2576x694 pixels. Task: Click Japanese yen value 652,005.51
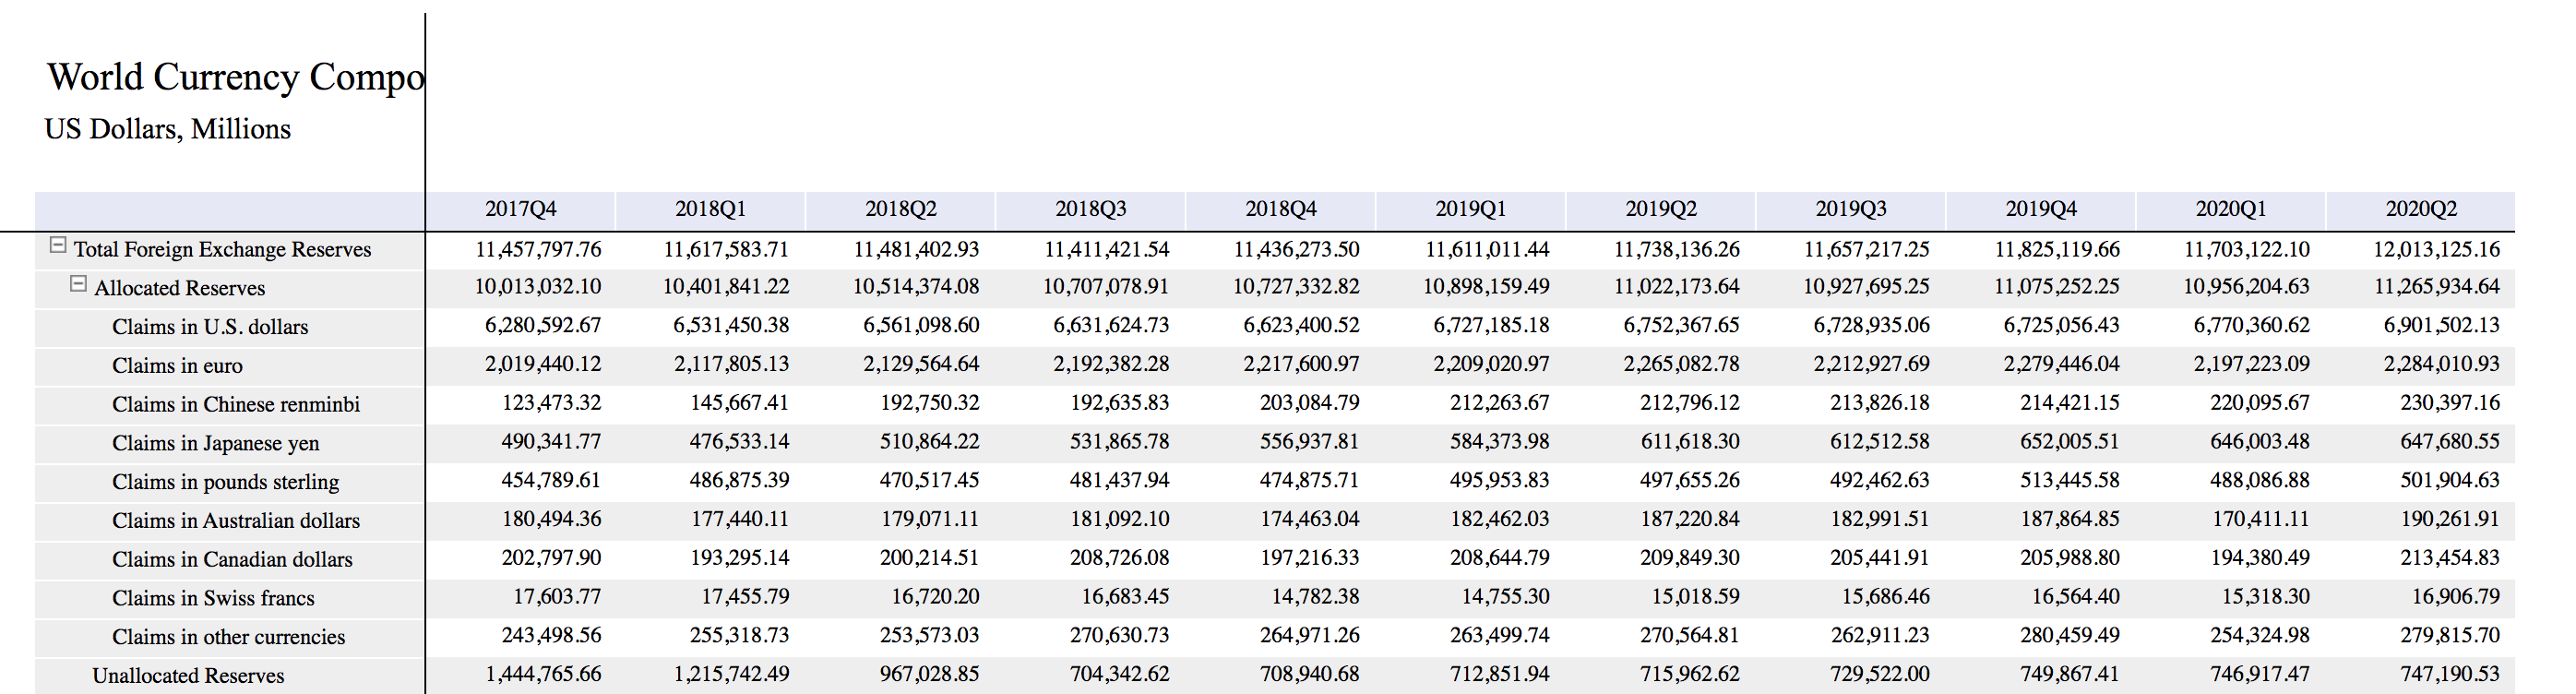[x=2070, y=442]
